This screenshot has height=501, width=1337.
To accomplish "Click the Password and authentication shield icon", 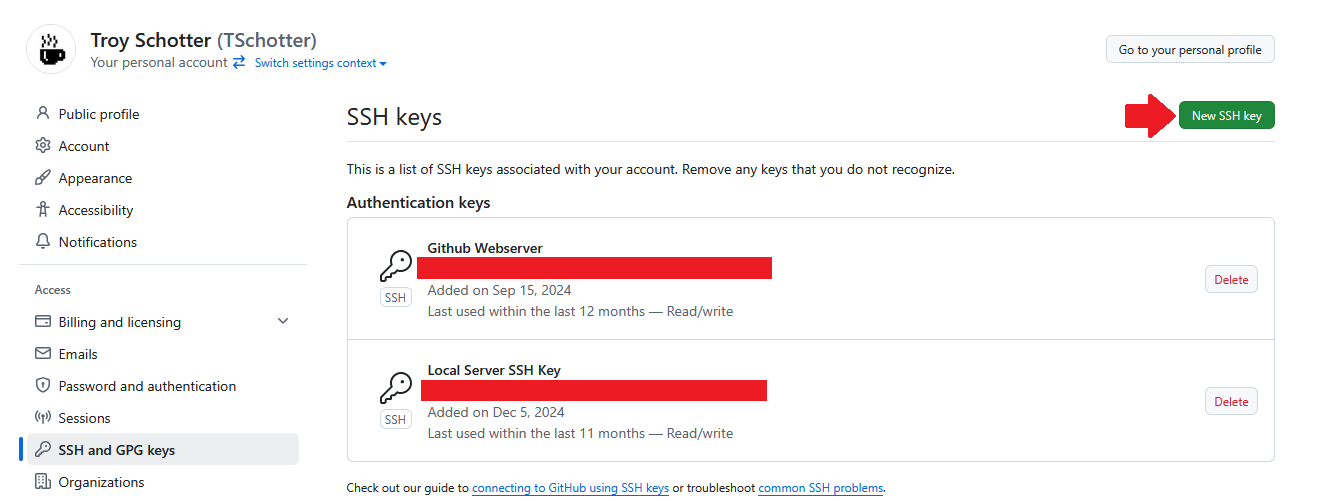I will 43,386.
